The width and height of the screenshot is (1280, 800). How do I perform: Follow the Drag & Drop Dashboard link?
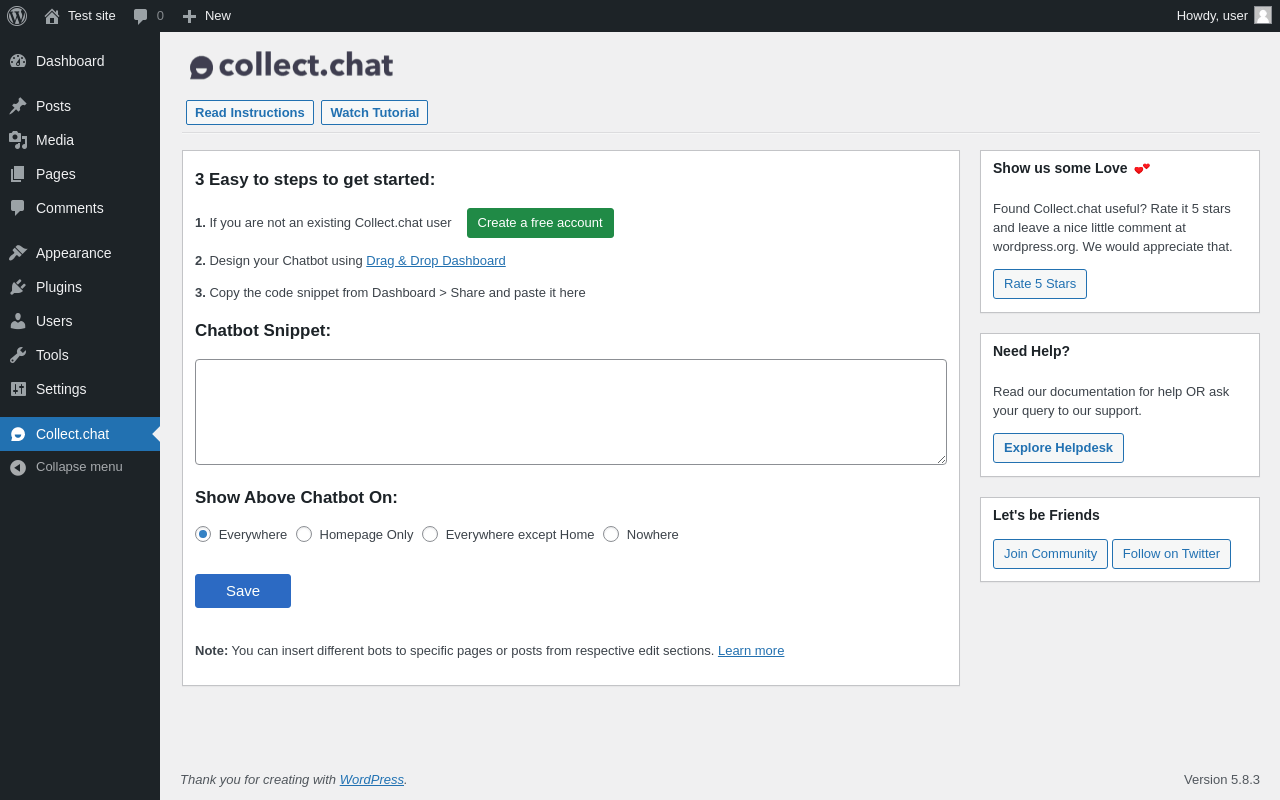pos(436,261)
